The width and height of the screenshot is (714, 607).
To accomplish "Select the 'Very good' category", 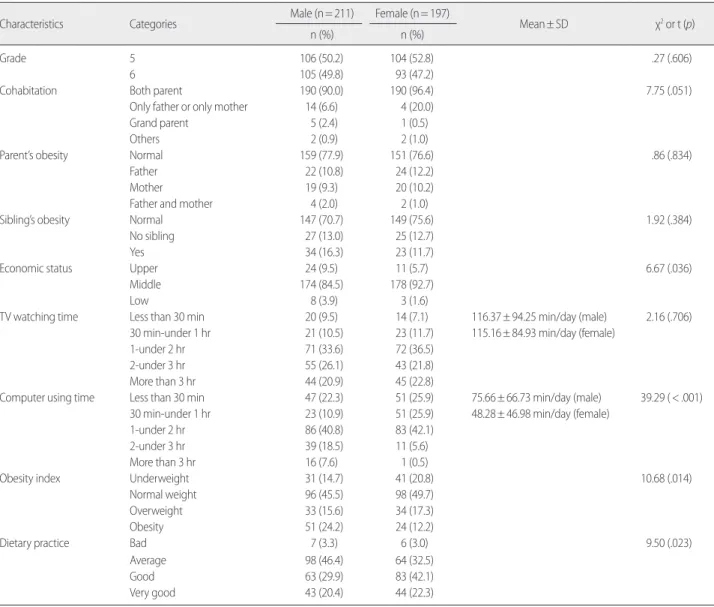I will pos(152,593).
